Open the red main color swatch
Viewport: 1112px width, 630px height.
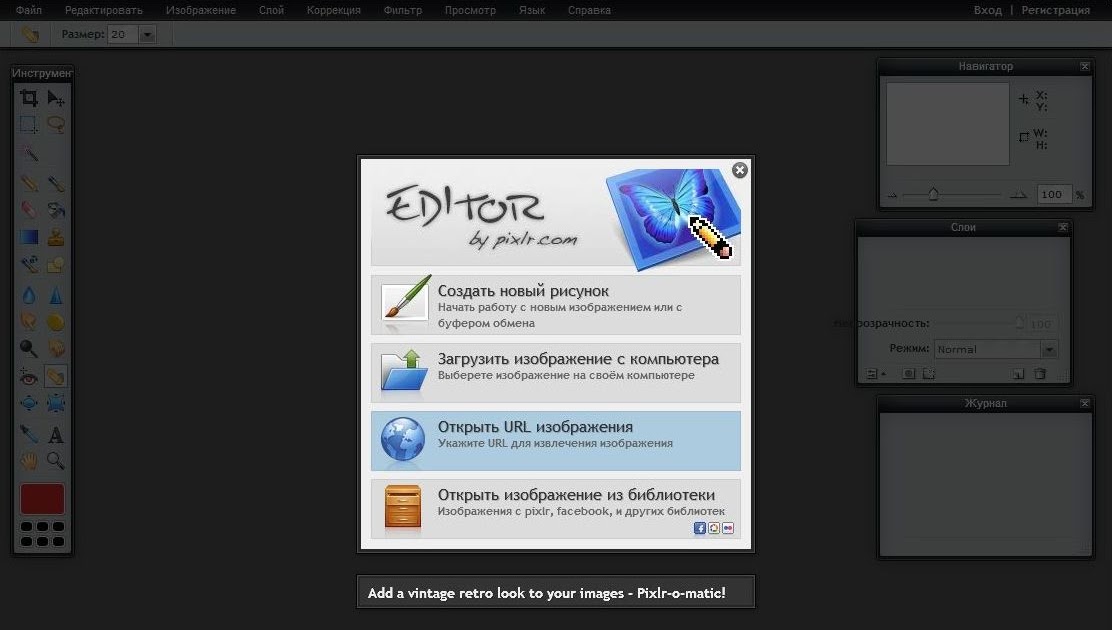pos(43,499)
